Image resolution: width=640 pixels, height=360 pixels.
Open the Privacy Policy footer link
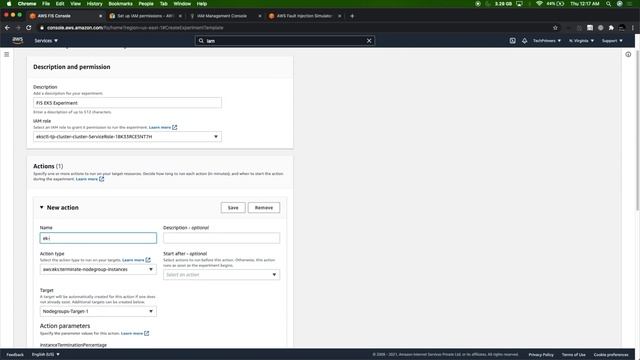click(541, 354)
